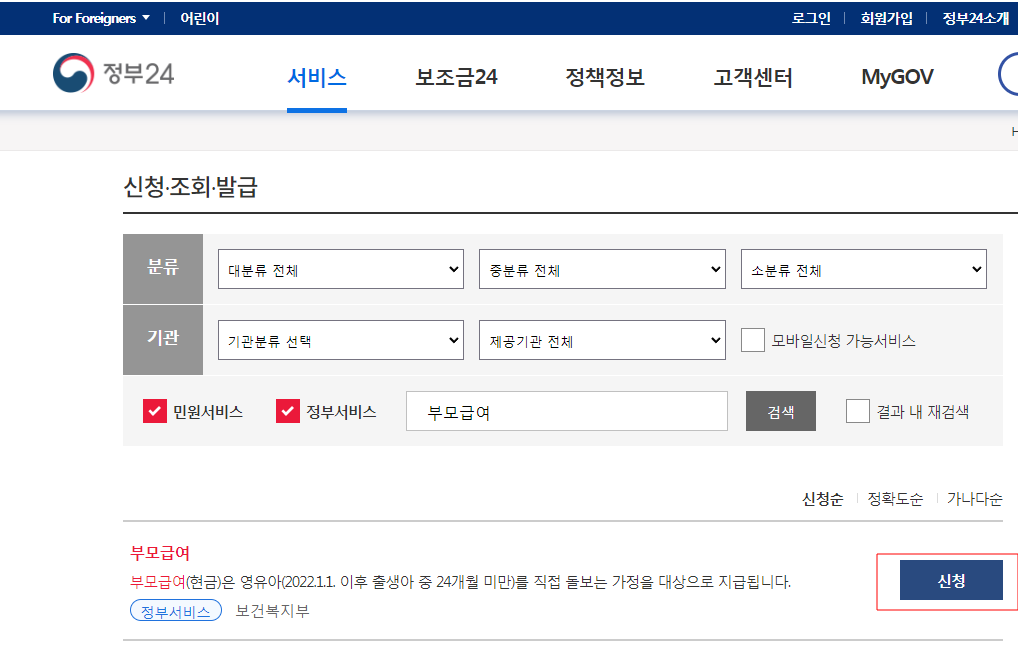This screenshot has width=1018, height=669.
Task: Open the 기관분류 선택 dropdown
Action: [x=340, y=340]
